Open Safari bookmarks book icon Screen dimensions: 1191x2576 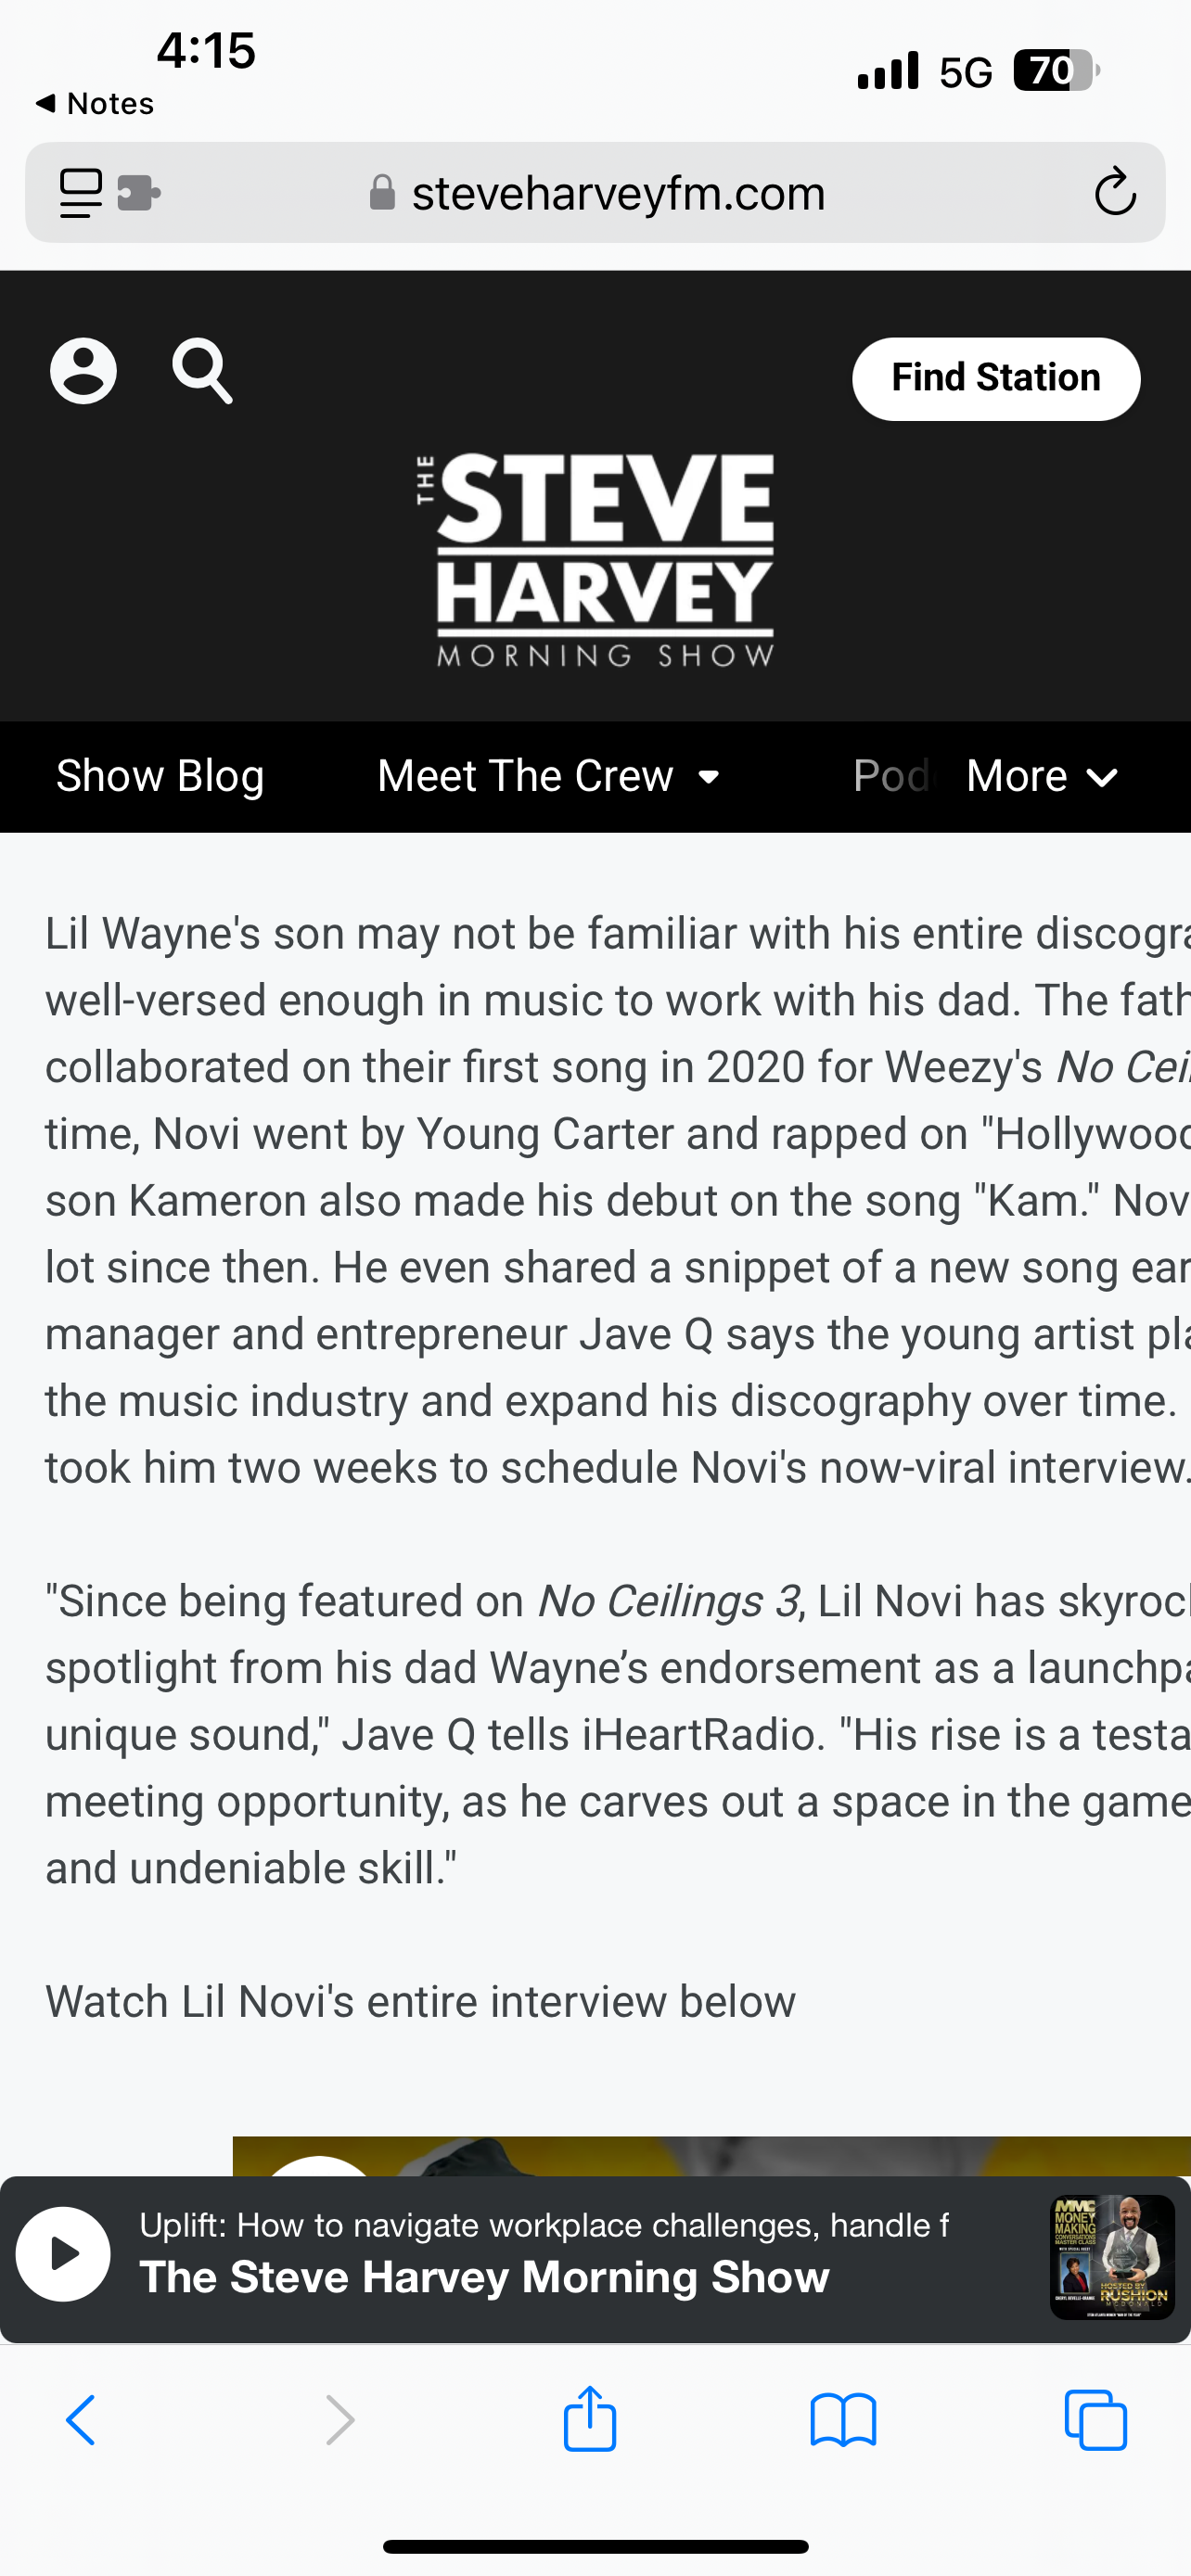click(x=843, y=2420)
